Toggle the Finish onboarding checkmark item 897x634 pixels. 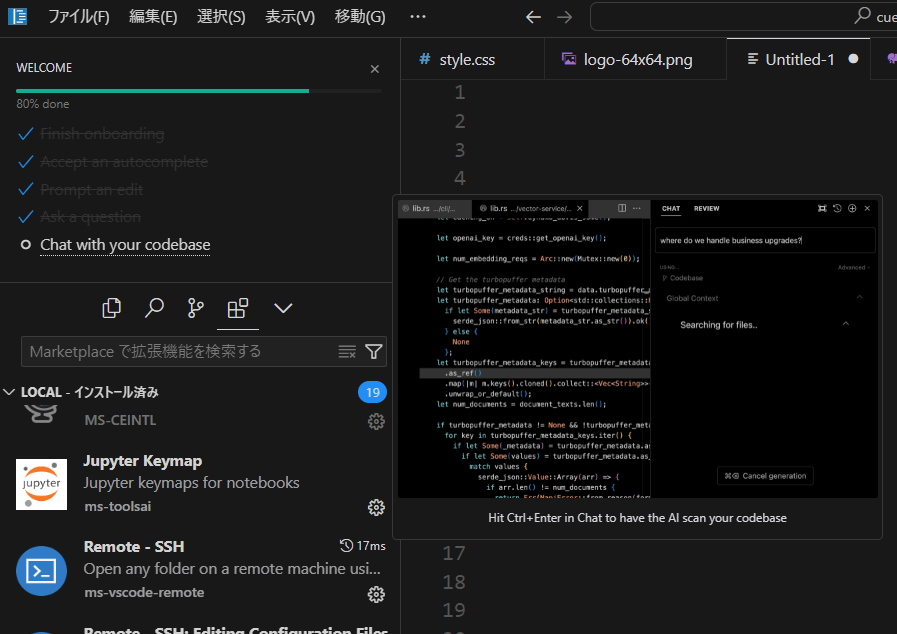(x=92, y=134)
